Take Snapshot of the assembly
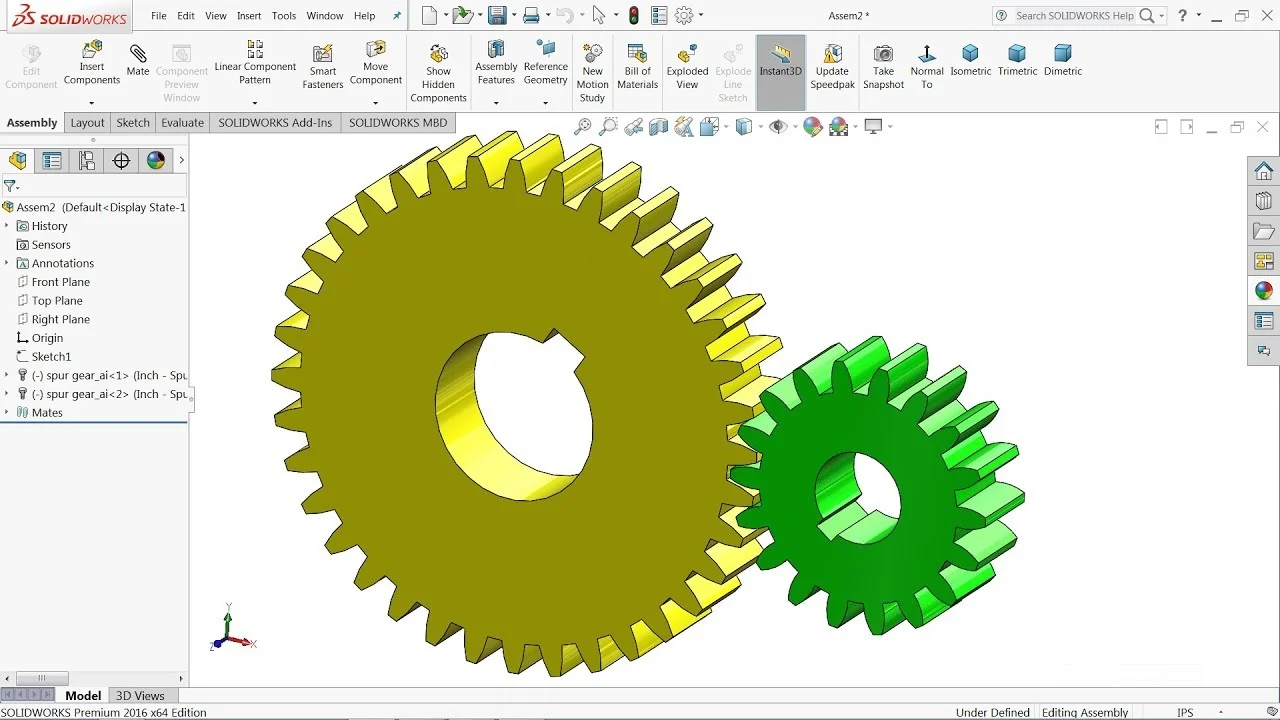The width and height of the screenshot is (1280, 720). pyautogui.click(x=883, y=66)
